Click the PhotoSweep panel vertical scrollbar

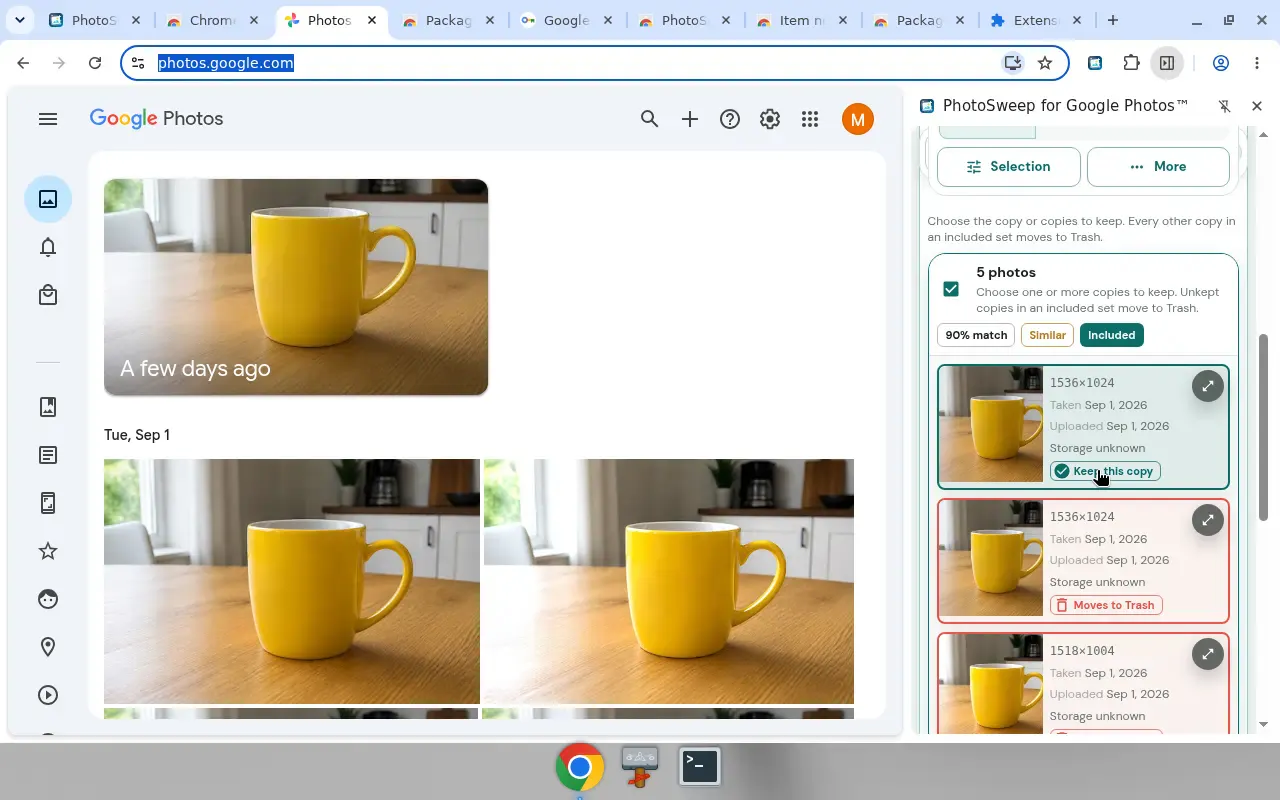tap(1263, 427)
